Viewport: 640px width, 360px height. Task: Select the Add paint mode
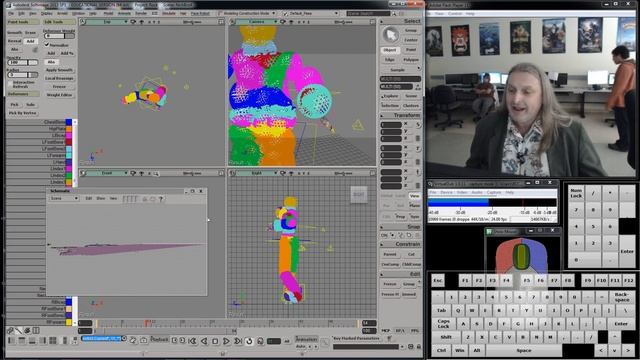click(30, 41)
